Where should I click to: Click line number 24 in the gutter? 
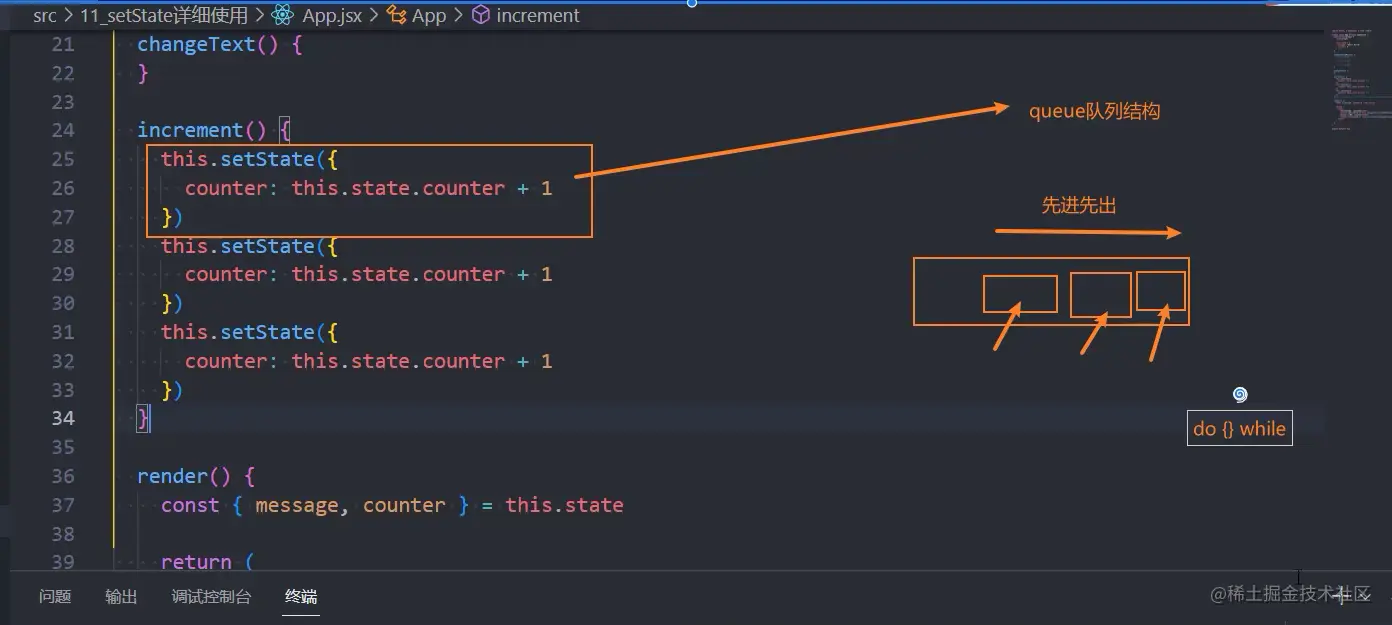coord(63,130)
